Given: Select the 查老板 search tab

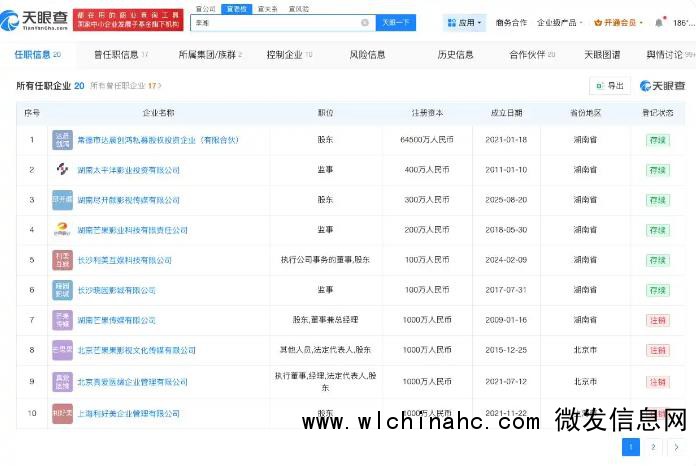Looking at the screenshot, I should coord(237,9).
